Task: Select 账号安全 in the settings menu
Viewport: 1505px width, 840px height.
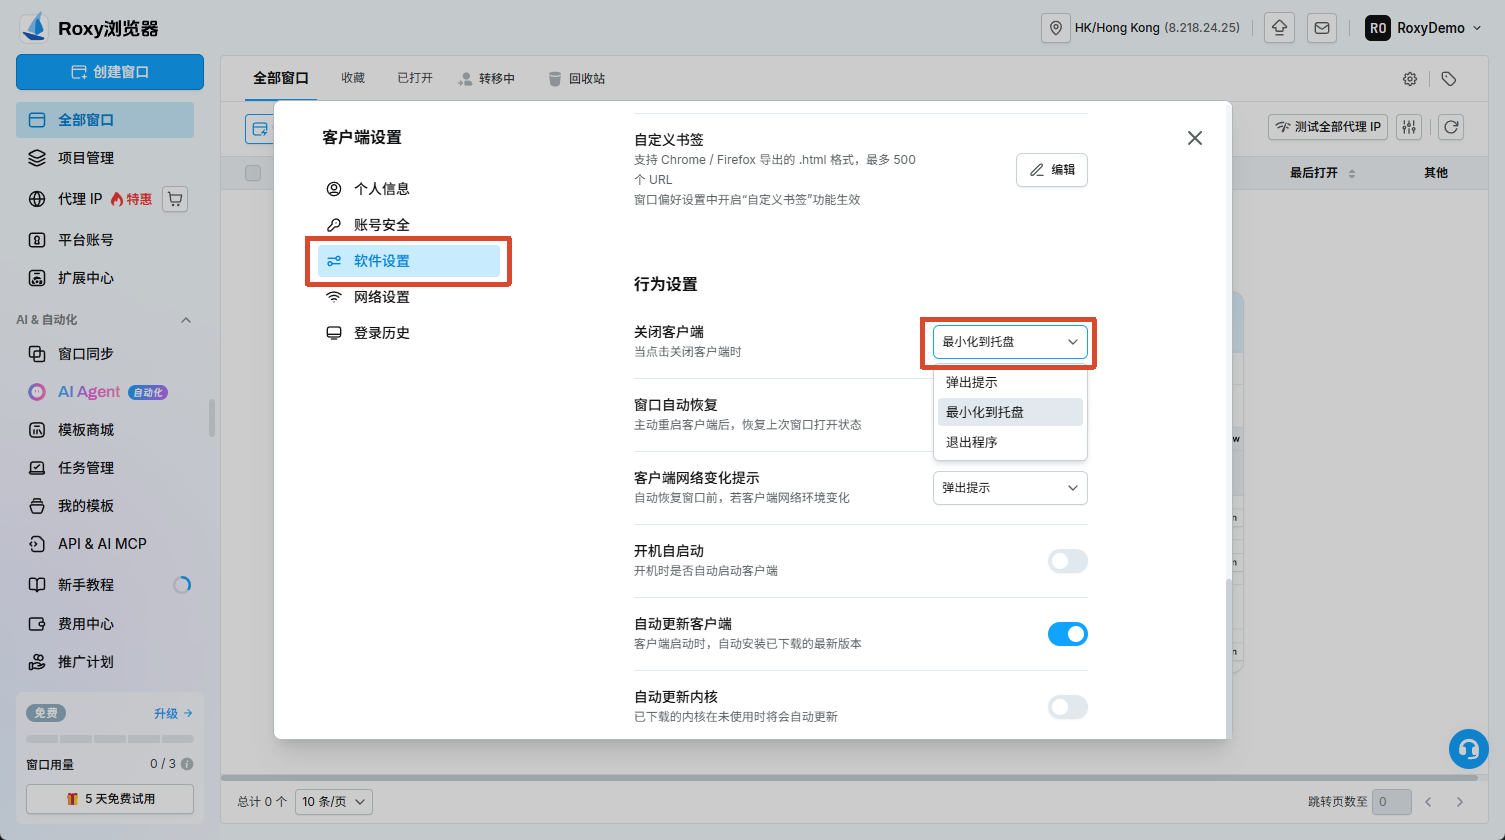Action: click(x=408, y=225)
